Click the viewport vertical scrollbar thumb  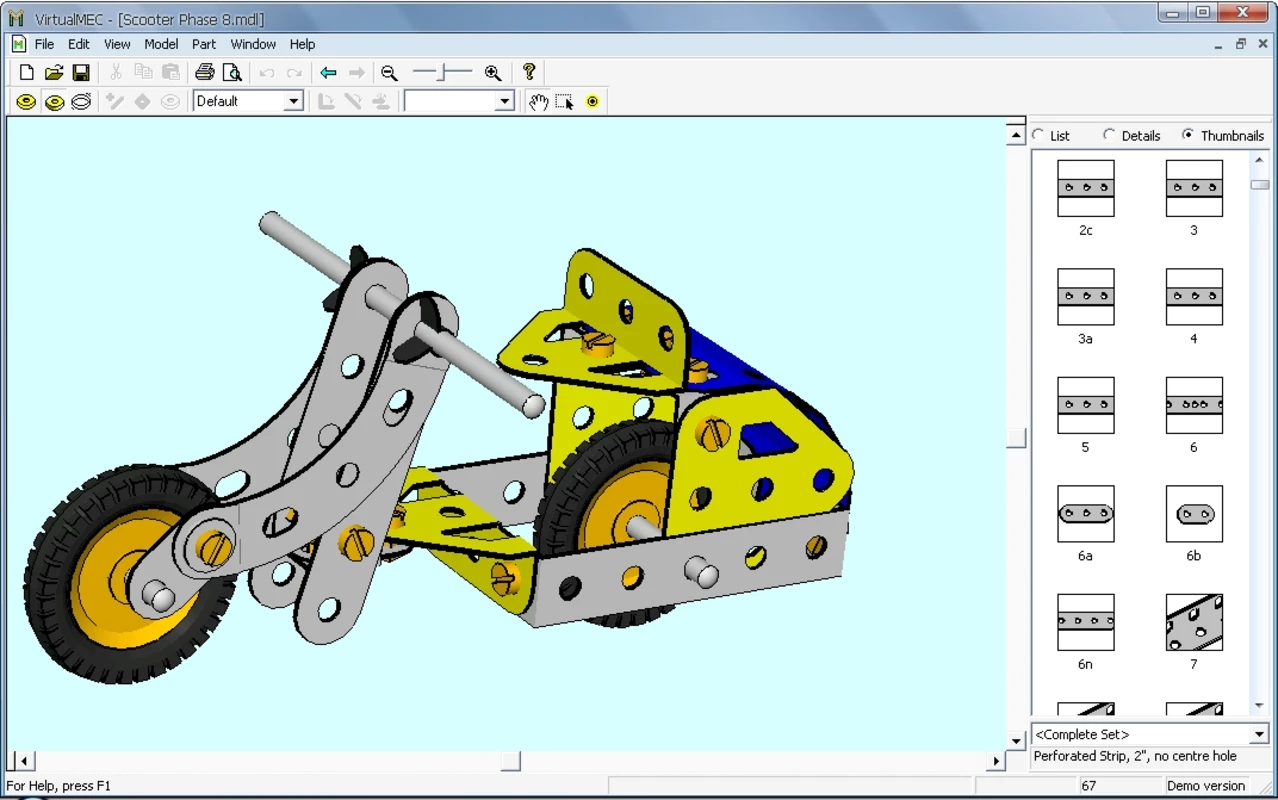tap(1016, 438)
